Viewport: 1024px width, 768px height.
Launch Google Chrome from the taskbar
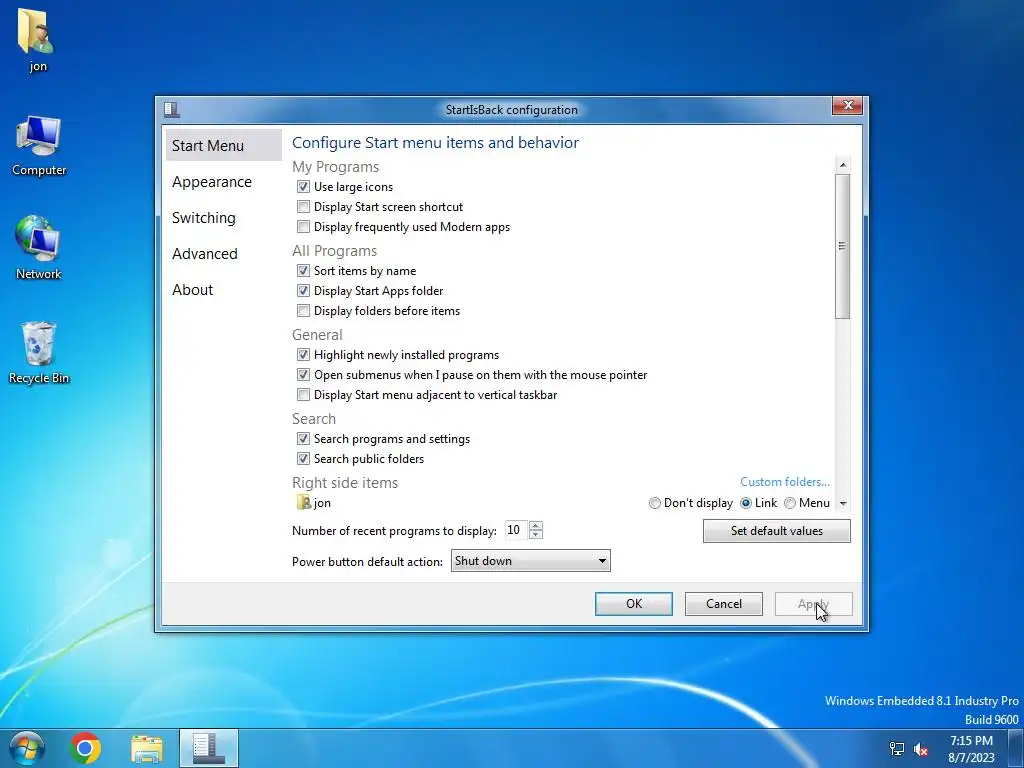tap(85, 748)
